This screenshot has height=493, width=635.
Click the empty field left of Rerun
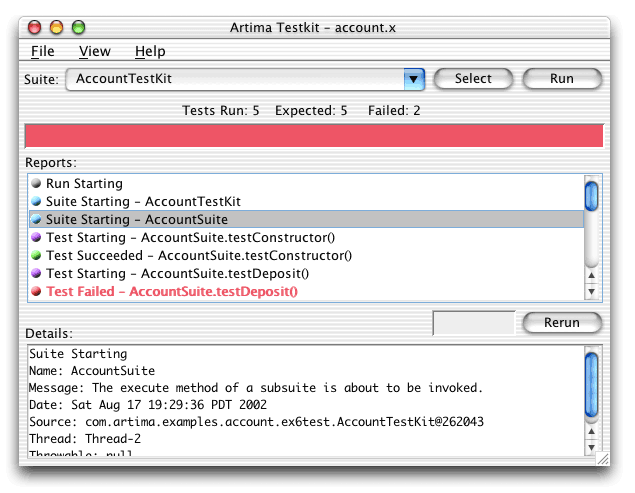(x=474, y=323)
